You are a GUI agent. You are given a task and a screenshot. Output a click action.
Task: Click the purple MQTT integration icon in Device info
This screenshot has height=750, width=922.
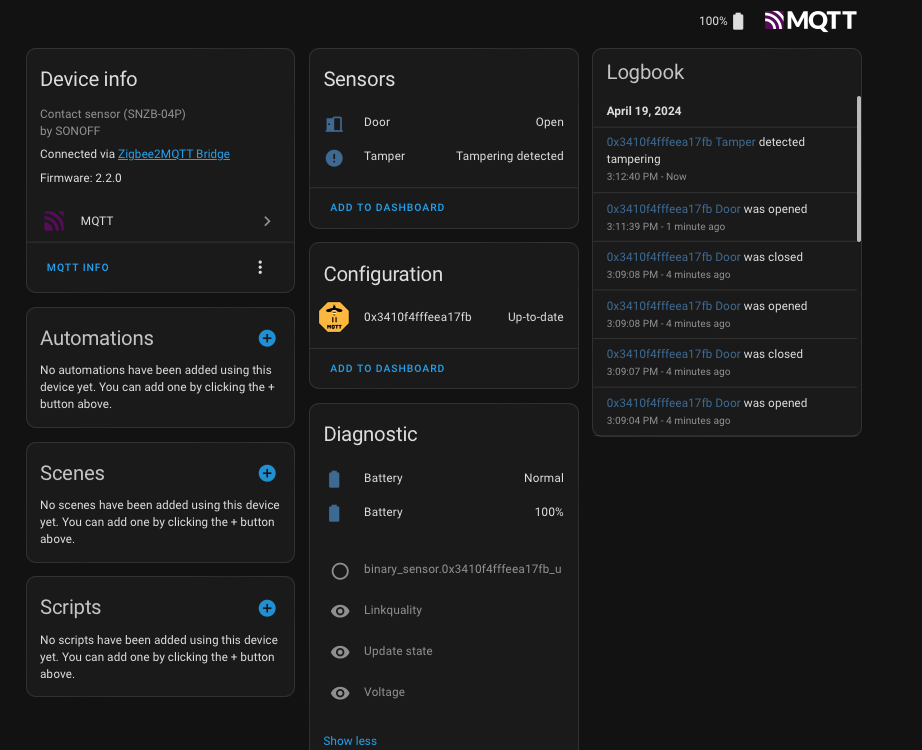(54, 221)
